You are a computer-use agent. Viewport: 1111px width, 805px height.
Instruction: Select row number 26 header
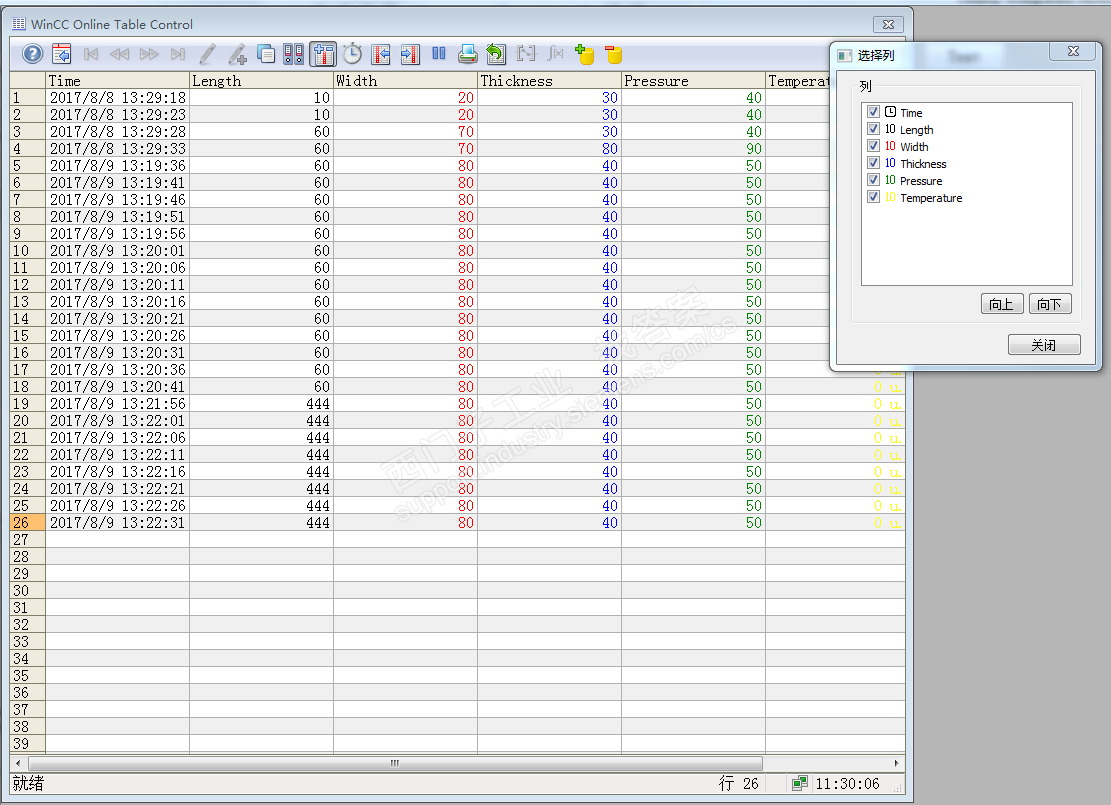click(28, 522)
